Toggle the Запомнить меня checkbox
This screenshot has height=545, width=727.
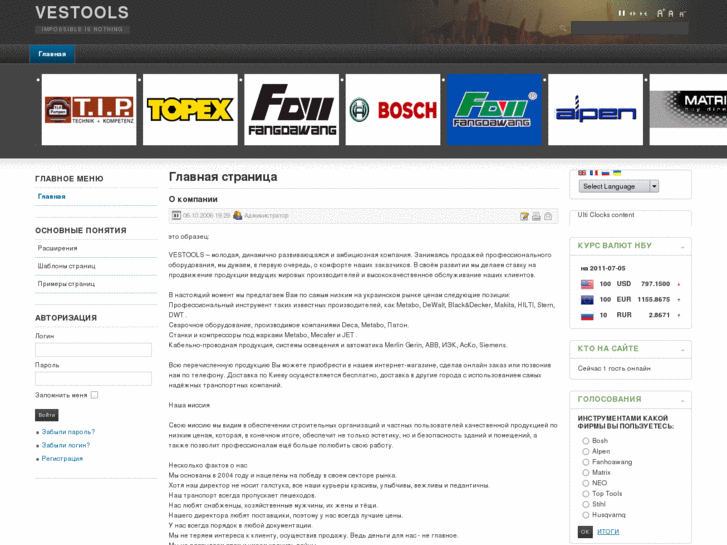pyautogui.click(x=95, y=395)
